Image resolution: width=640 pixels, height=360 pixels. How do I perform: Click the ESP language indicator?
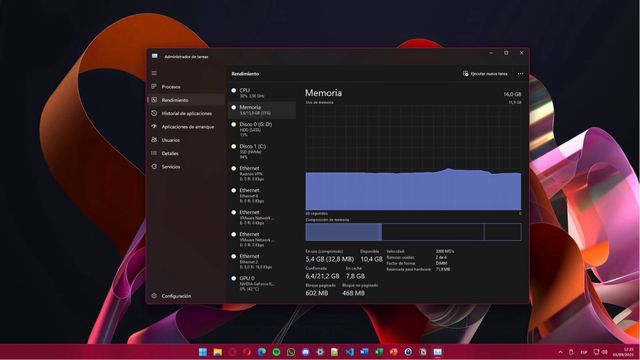(x=584, y=352)
